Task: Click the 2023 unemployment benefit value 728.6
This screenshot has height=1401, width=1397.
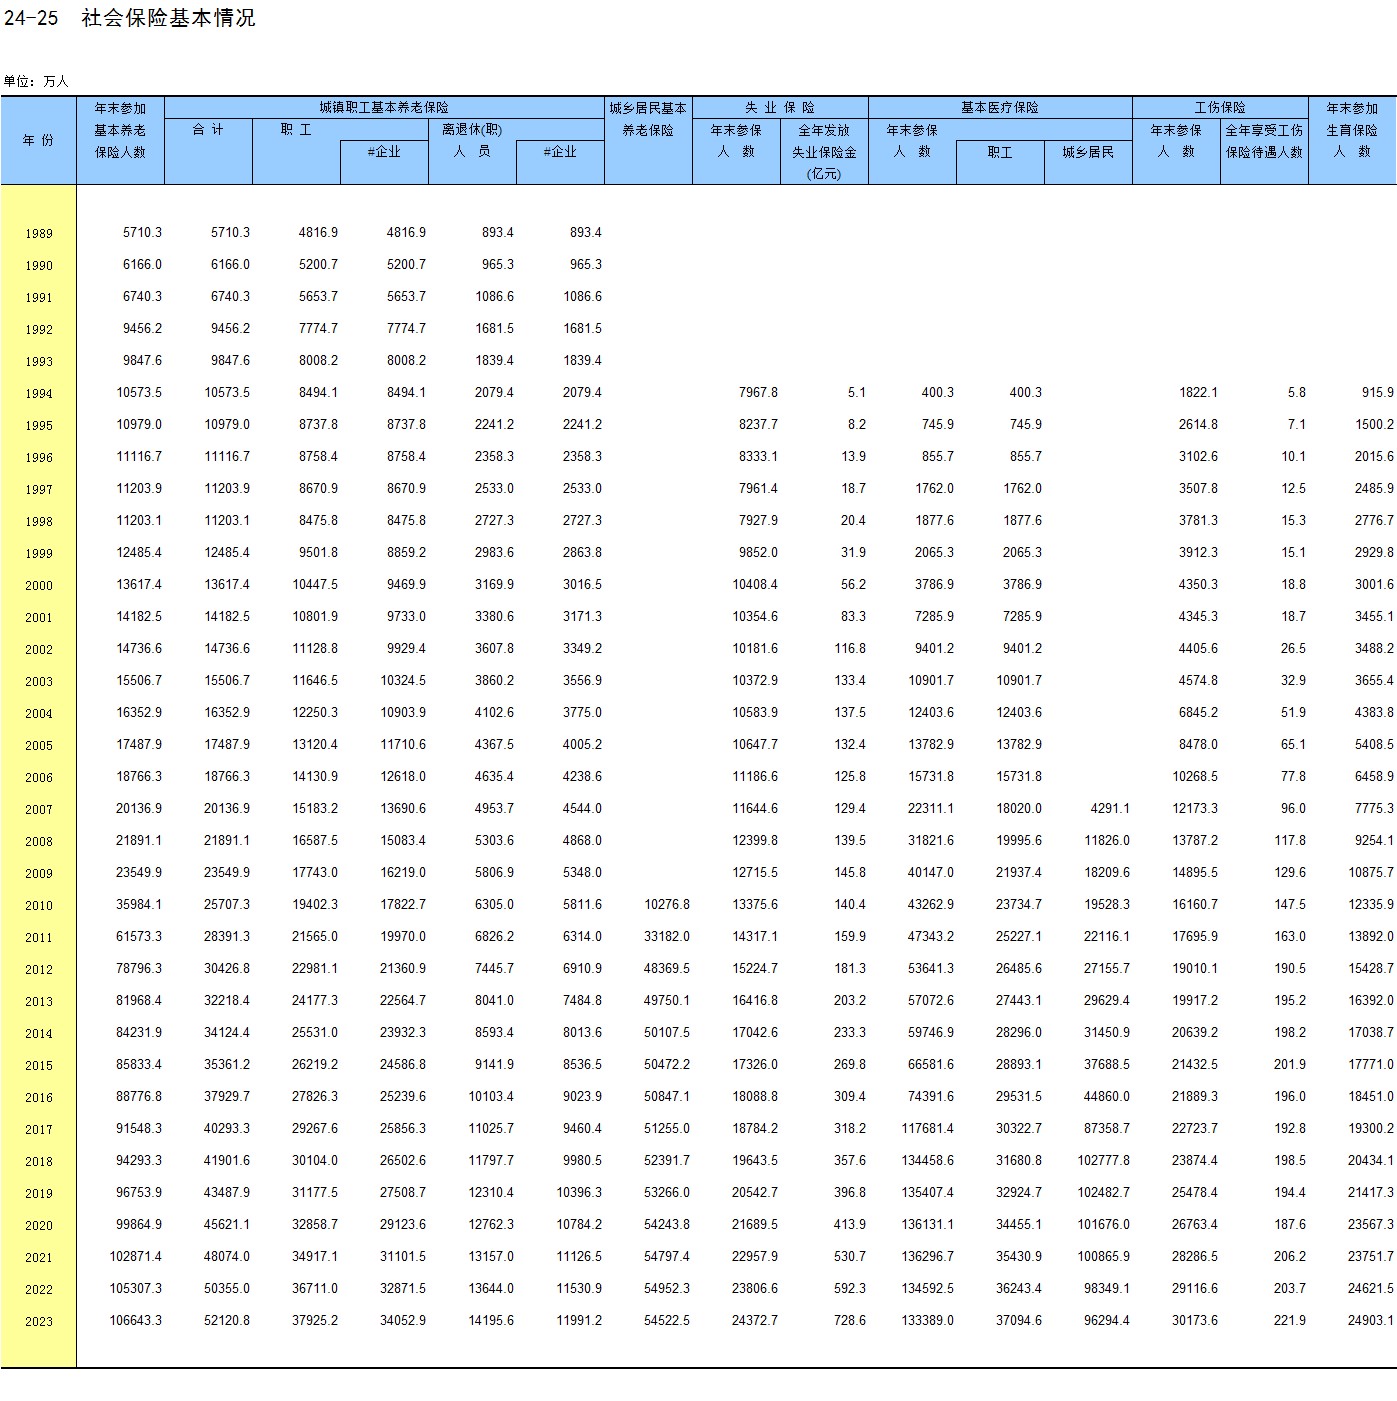Action: (x=850, y=1321)
